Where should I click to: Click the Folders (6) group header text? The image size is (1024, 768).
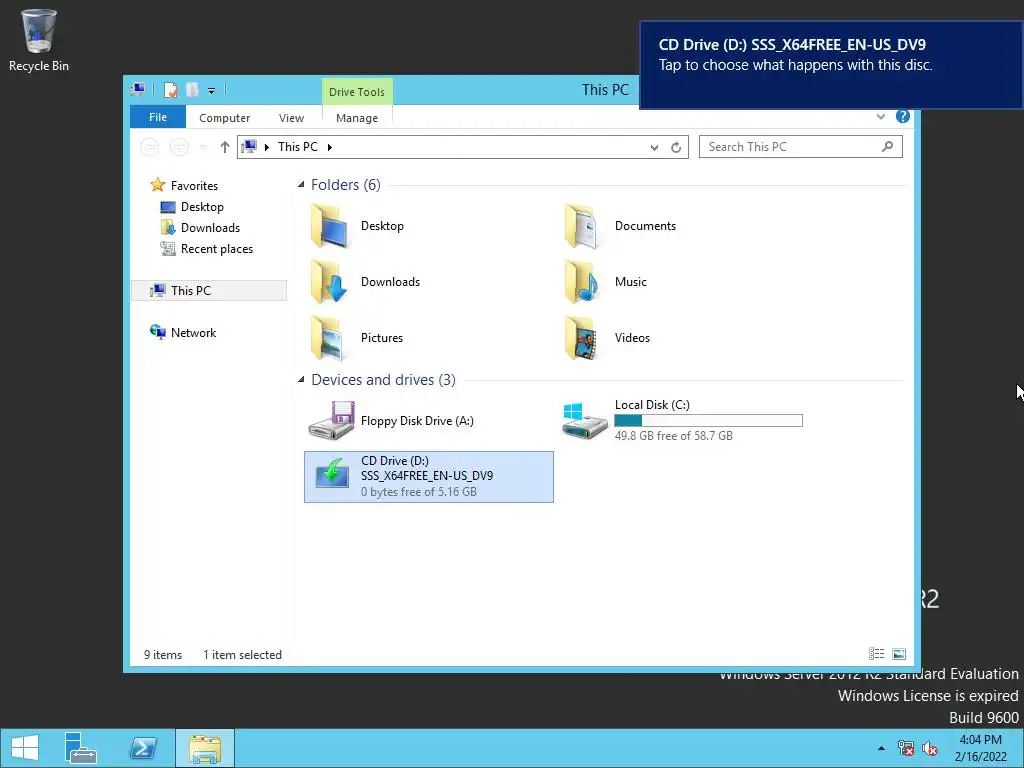point(345,185)
